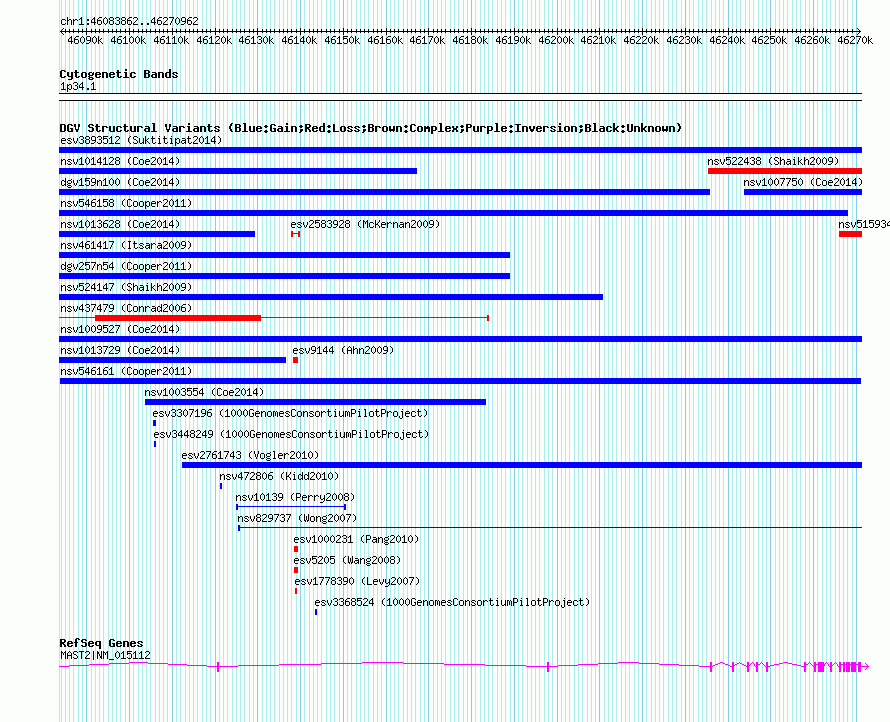This screenshot has height=722, width=890.
Task: Open variant esv3893512 (Suktitipat2014) label
Action: (141, 140)
